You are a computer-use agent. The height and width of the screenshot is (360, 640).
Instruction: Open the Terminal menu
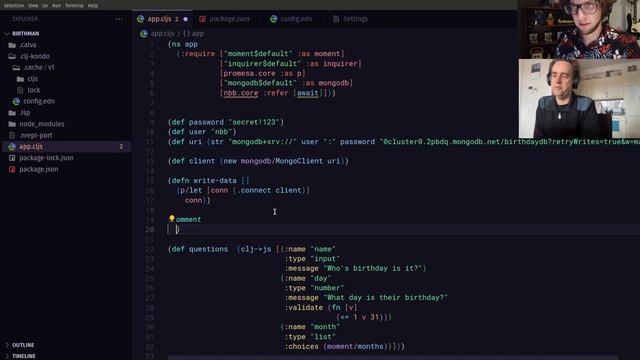point(74,6)
